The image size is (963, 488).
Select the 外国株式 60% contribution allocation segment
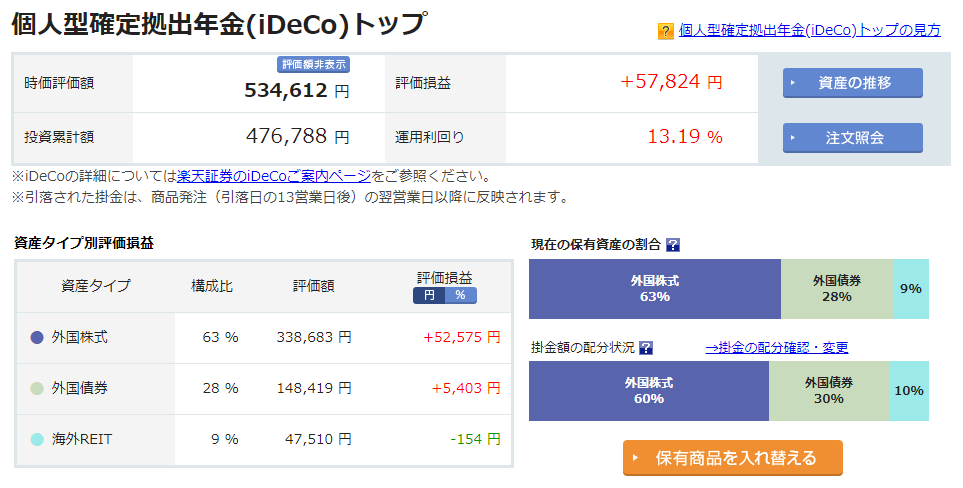(x=648, y=391)
